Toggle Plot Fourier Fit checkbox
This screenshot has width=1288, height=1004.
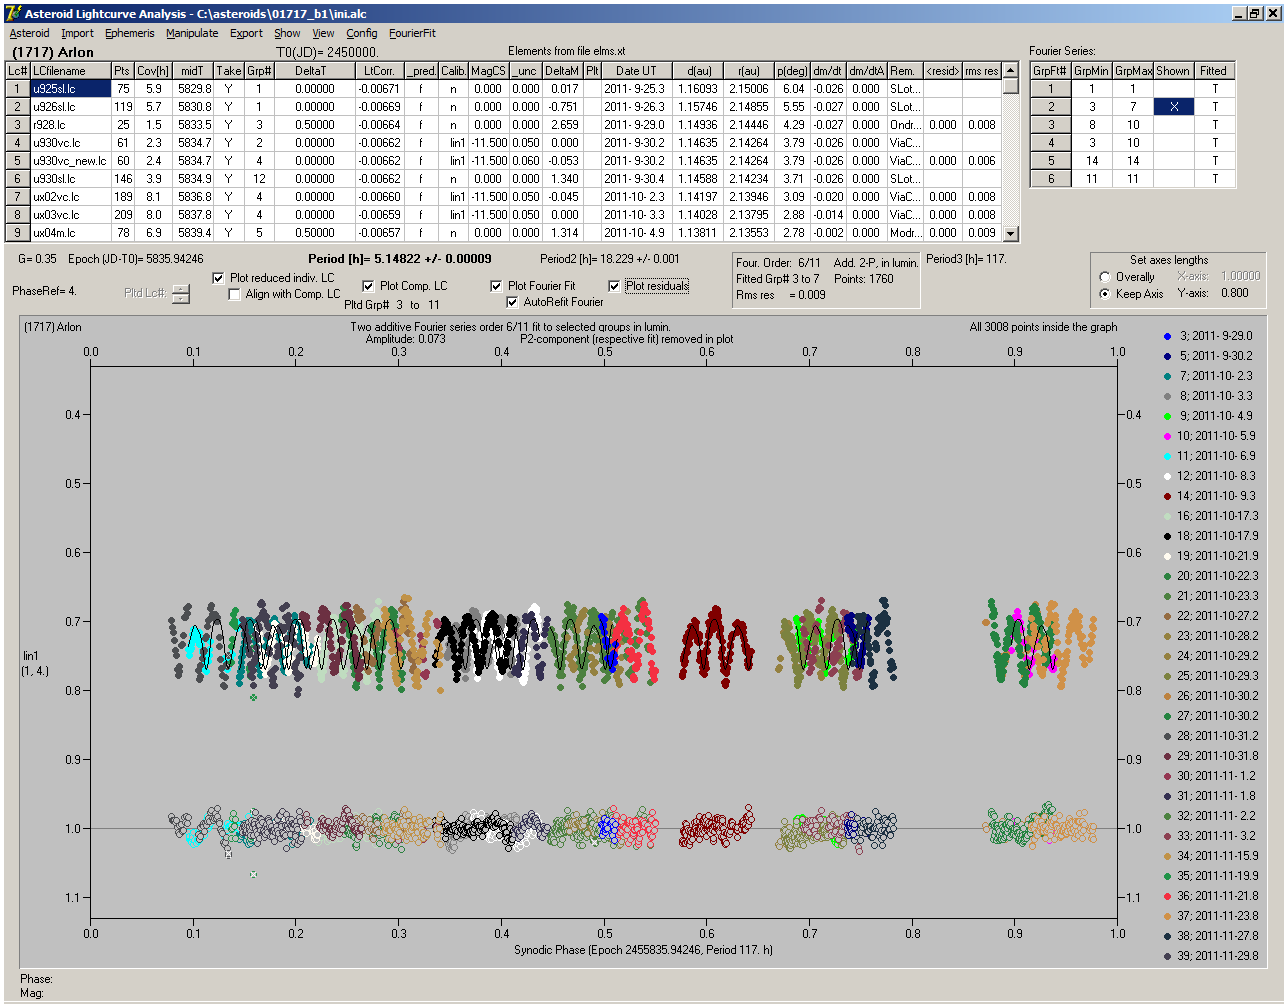[496, 286]
